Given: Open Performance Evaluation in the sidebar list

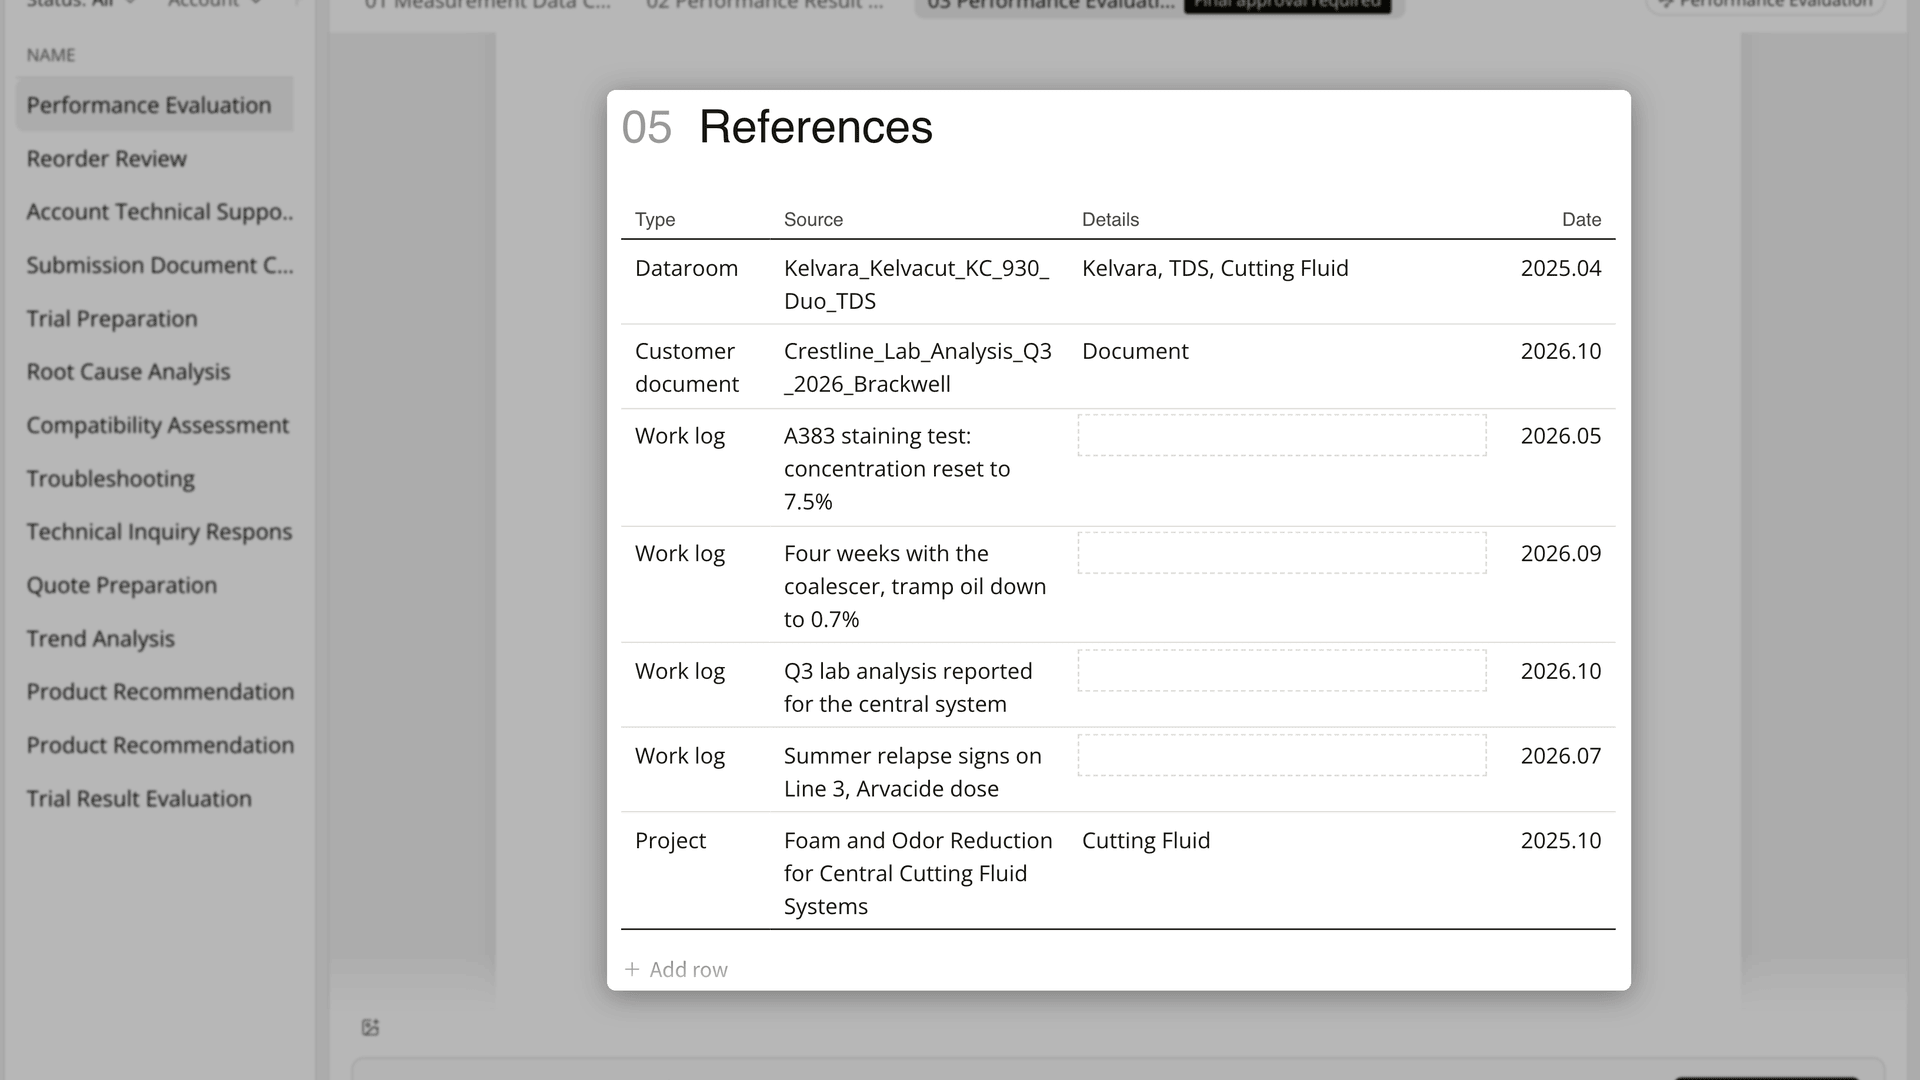Looking at the screenshot, I should click(x=155, y=105).
